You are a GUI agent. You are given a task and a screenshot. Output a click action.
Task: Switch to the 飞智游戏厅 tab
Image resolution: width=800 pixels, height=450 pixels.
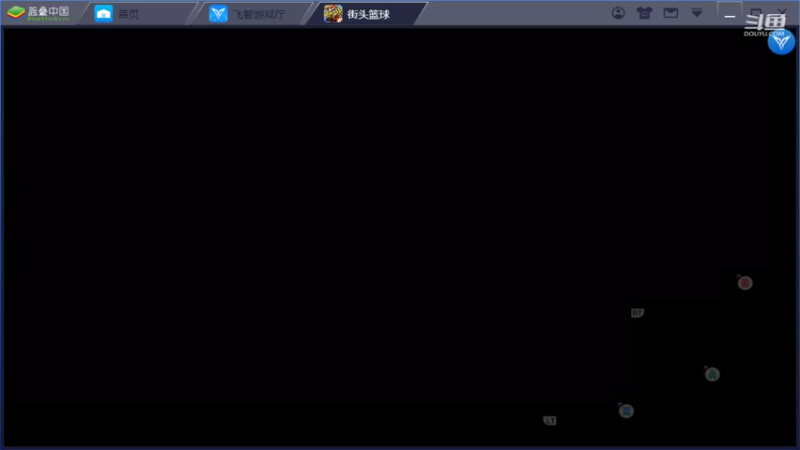click(252, 14)
